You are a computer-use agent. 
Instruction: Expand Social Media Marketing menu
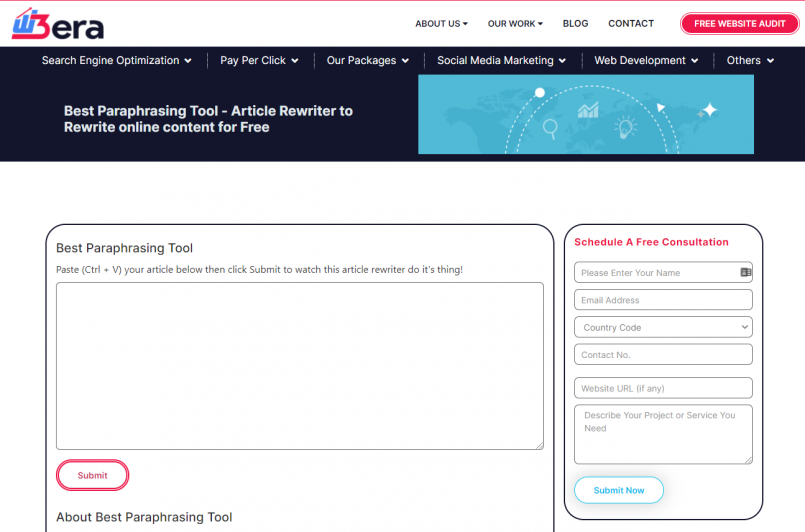click(502, 61)
